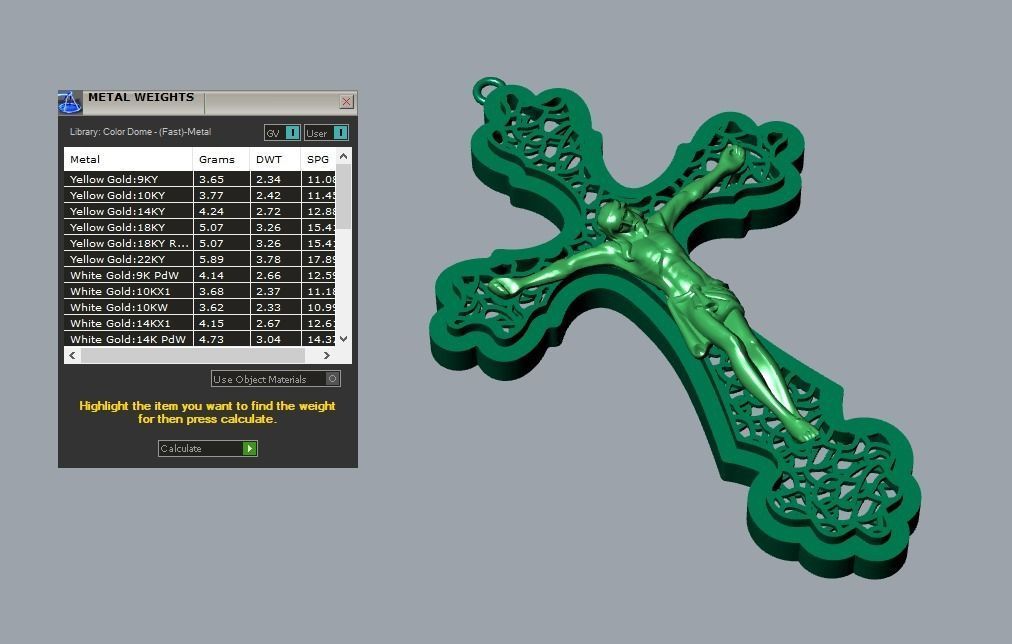The width and height of the screenshot is (1012, 644).
Task: Toggle the GV library switch
Action: (x=283, y=132)
